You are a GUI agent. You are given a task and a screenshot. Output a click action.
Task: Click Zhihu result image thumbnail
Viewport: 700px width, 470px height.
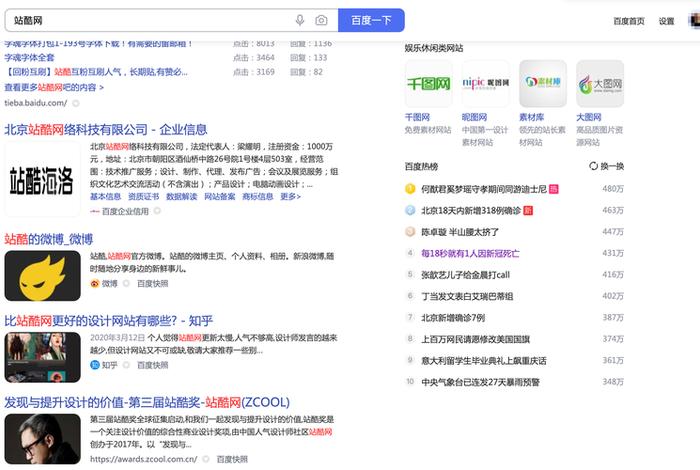click(x=42, y=357)
